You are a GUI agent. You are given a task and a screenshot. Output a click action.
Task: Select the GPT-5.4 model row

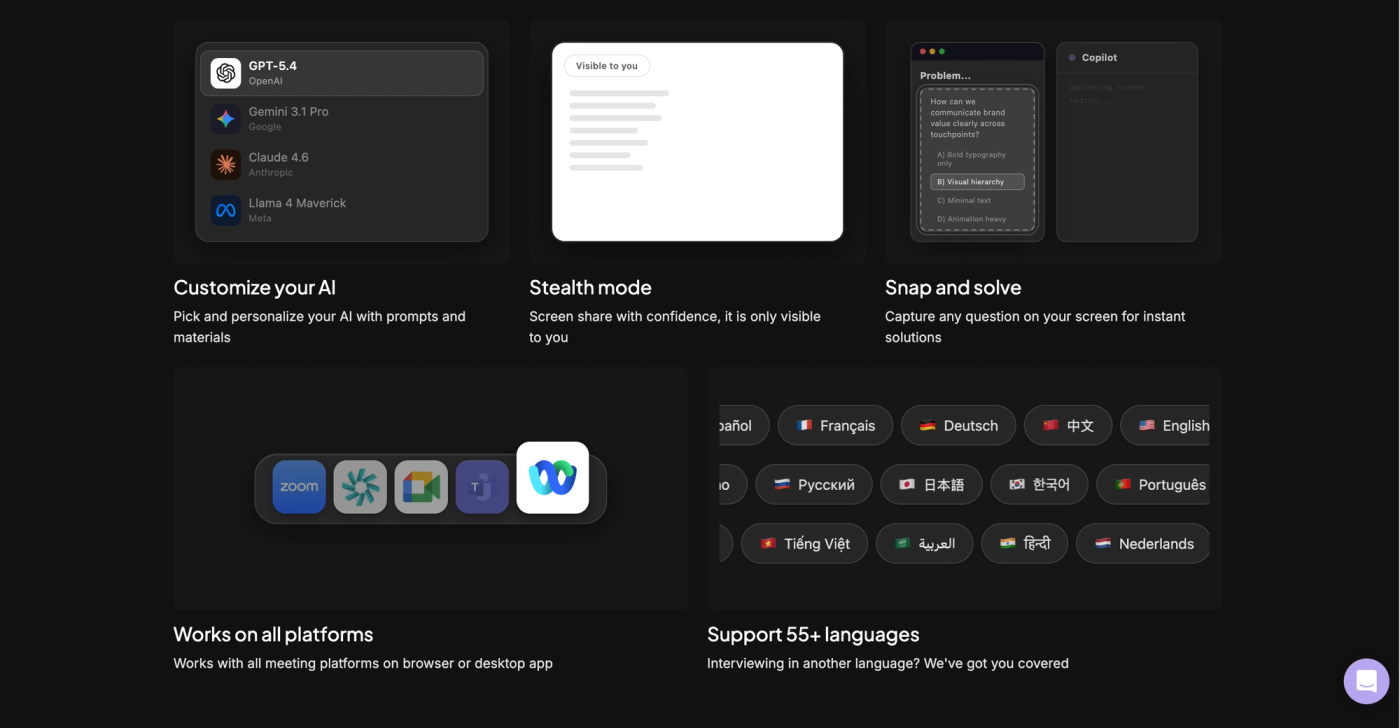point(342,73)
